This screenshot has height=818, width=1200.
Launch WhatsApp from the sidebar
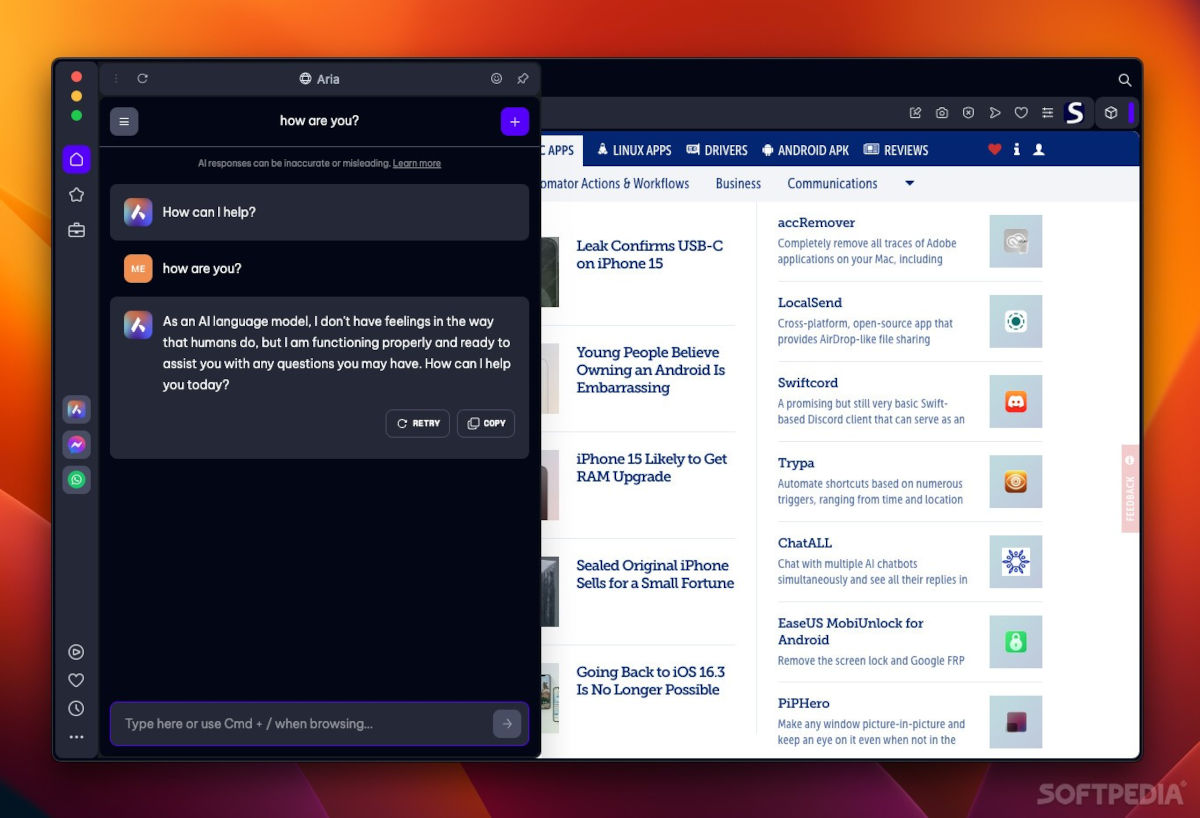point(76,480)
